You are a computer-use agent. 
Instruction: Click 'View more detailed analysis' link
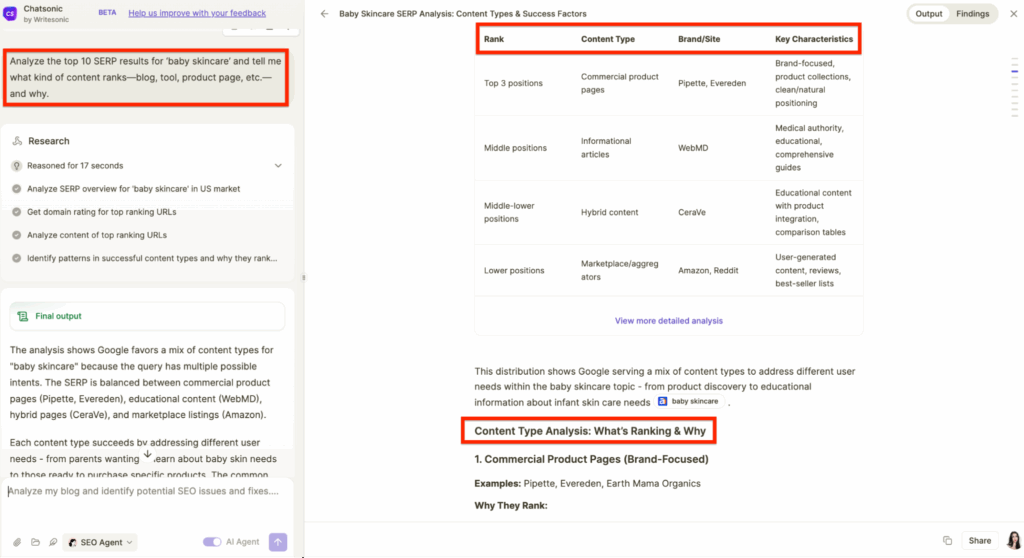coord(668,321)
